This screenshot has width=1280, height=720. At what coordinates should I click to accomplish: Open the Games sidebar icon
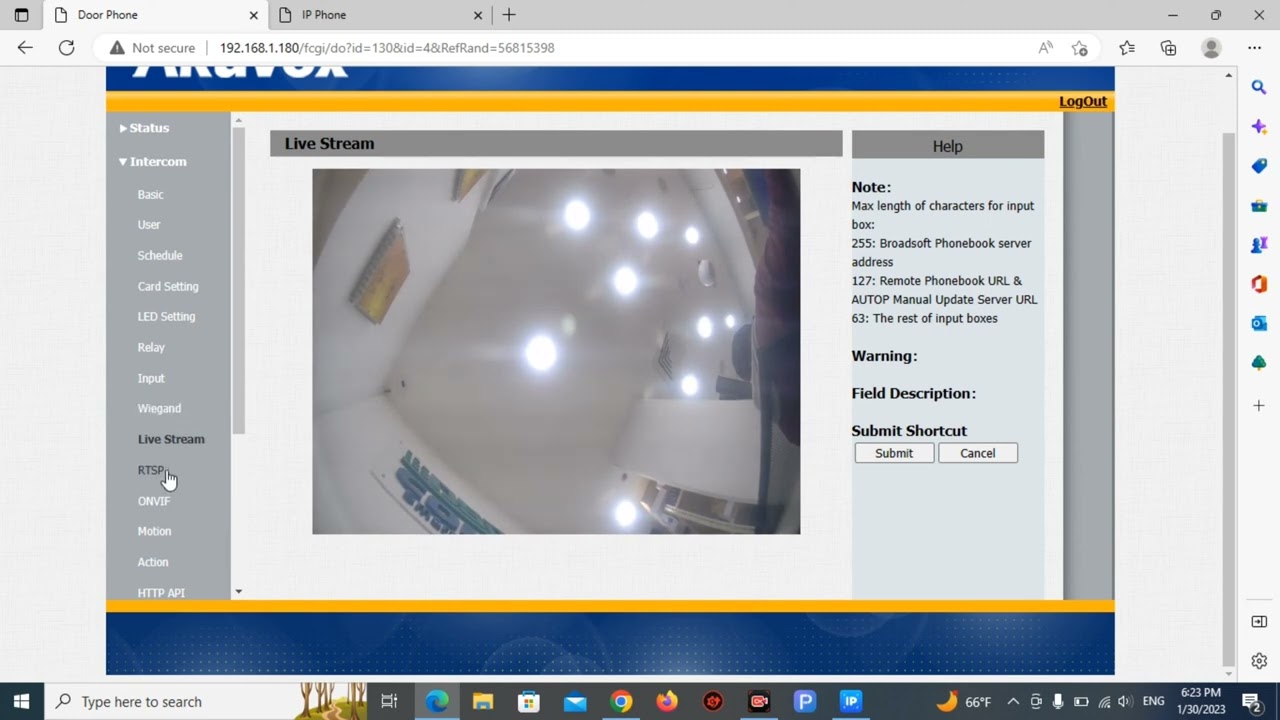pyautogui.click(x=1259, y=244)
